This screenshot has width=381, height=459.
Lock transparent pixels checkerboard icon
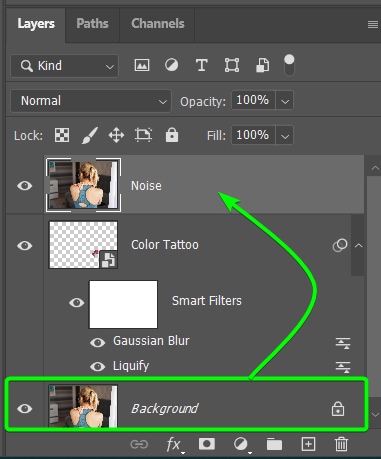coord(62,135)
